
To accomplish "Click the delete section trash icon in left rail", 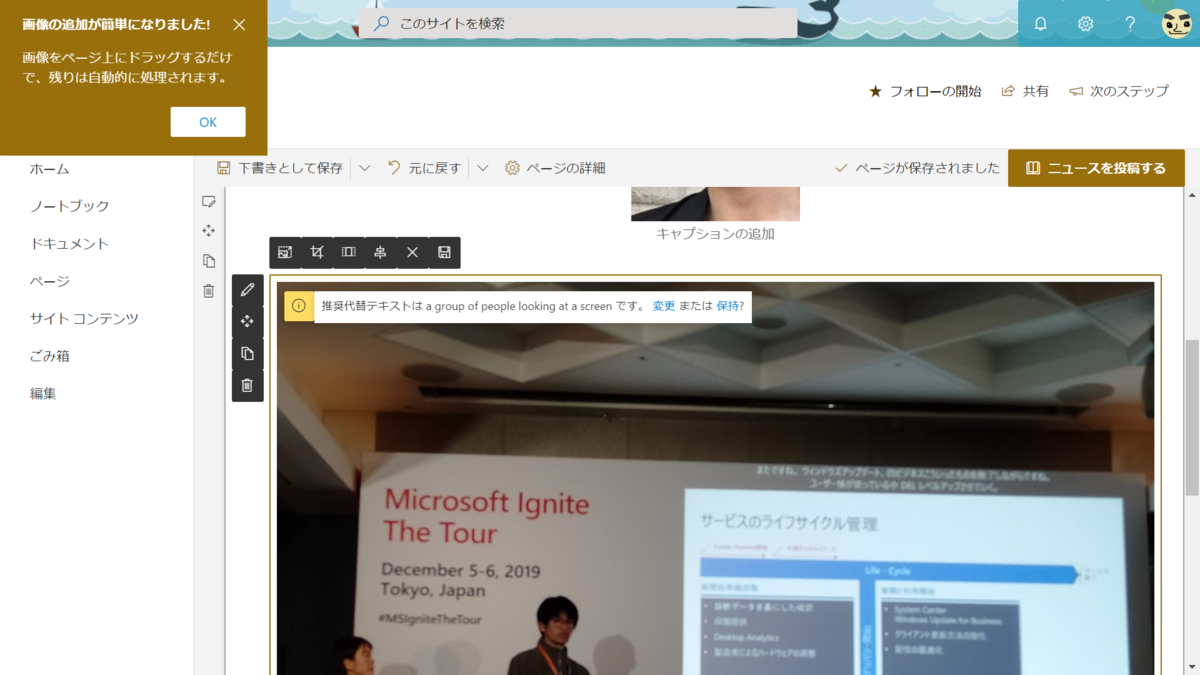I will tap(208, 291).
